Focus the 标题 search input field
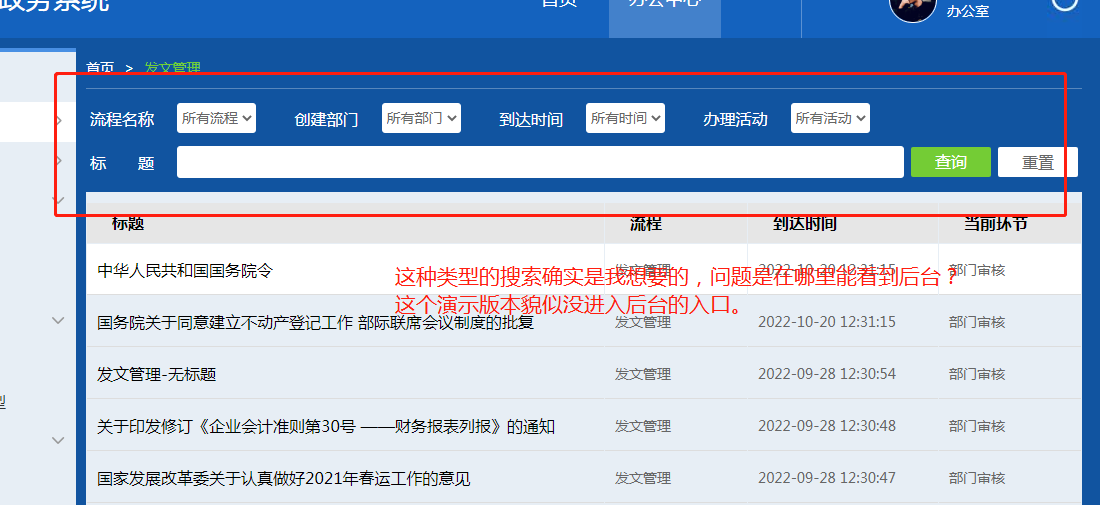The image size is (1100, 505). (x=540, y=162)
